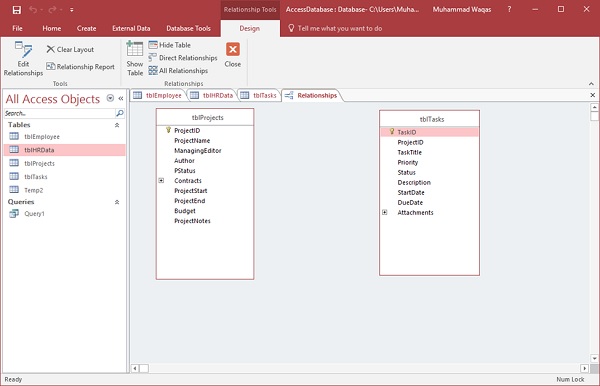The width and height of the screenshot is (600, 386).
Task: Close the current document with the X
Action: (592, 95)
